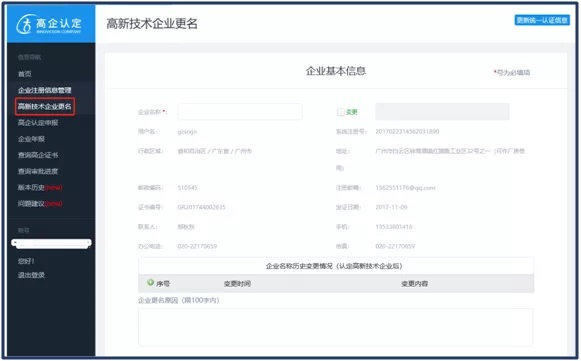Click the system registration number value

coord(407,132)
